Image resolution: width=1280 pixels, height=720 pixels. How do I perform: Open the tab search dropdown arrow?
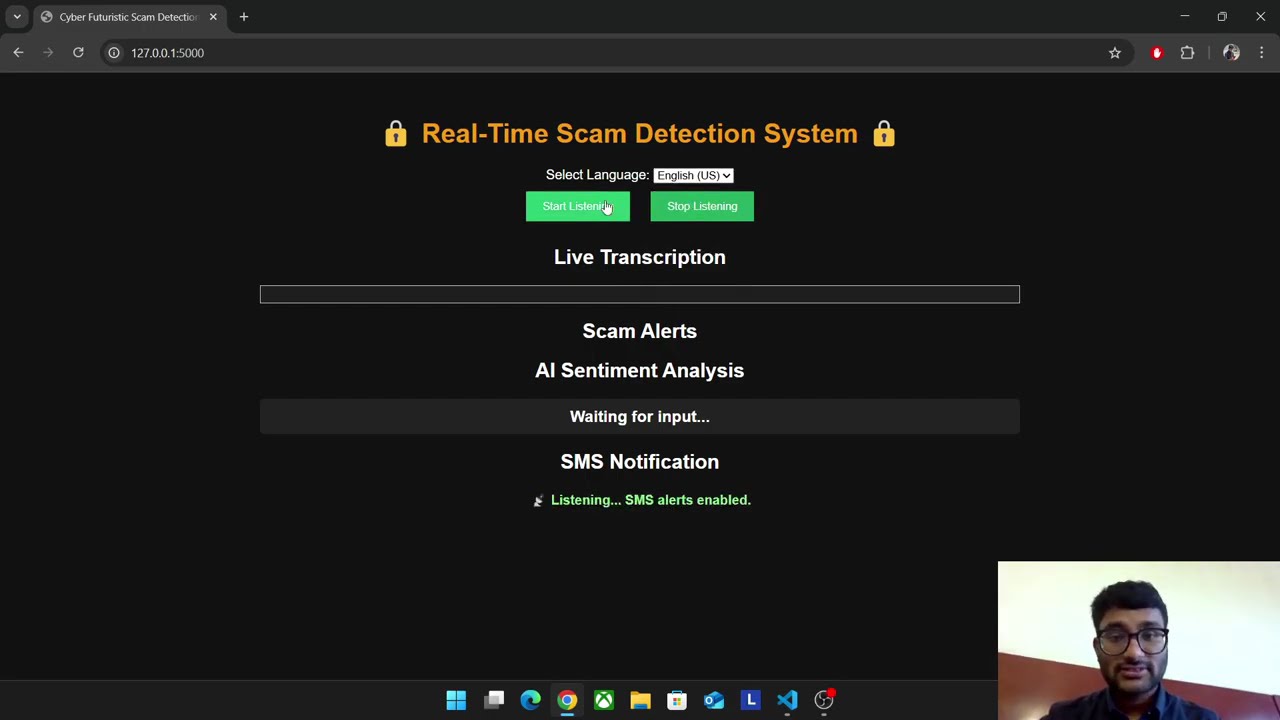coord(17,17)
